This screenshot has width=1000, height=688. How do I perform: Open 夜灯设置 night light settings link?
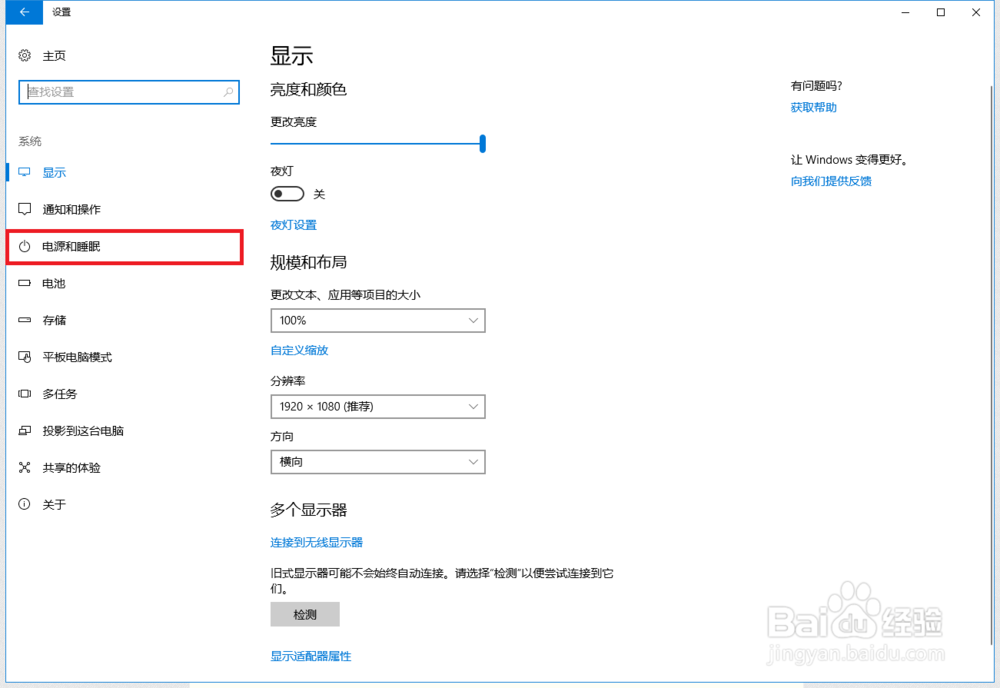(x=294, y=224)
